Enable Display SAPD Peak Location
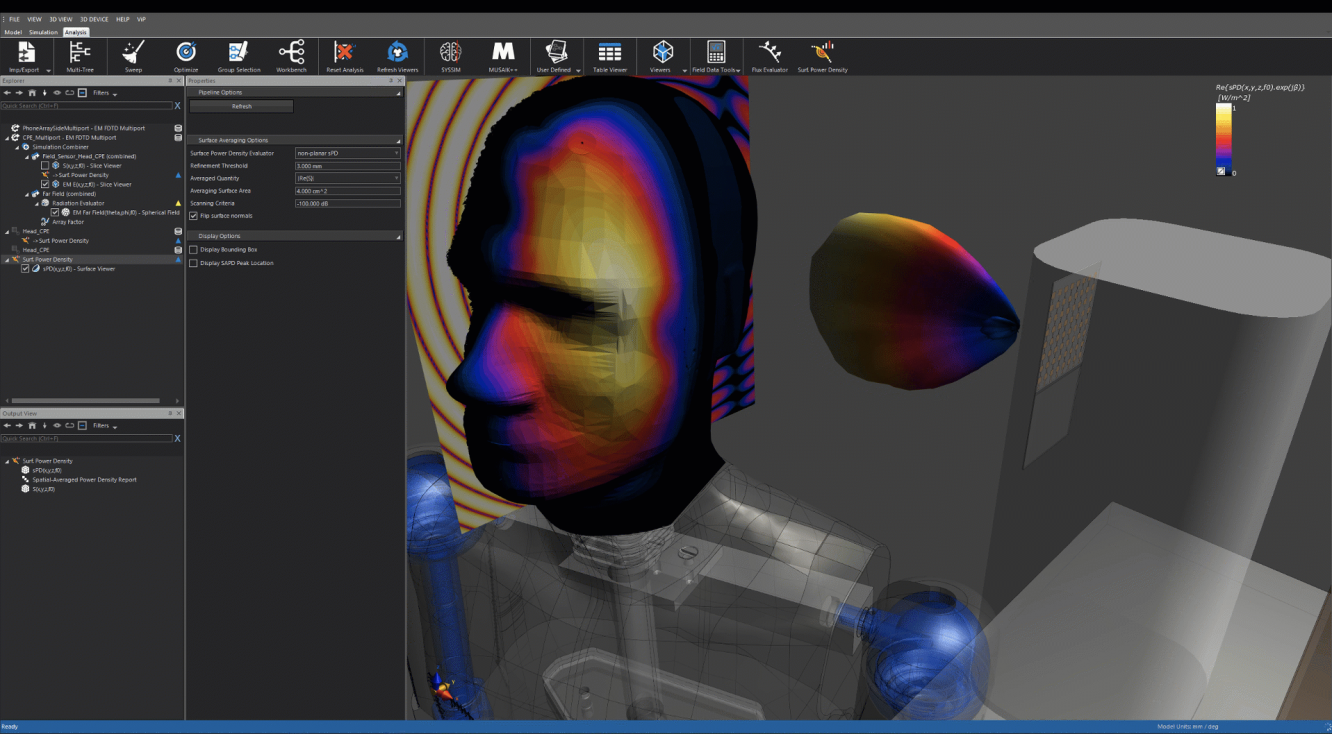Viewport: 1332px width, 734px height. click(x=194, y=263)
